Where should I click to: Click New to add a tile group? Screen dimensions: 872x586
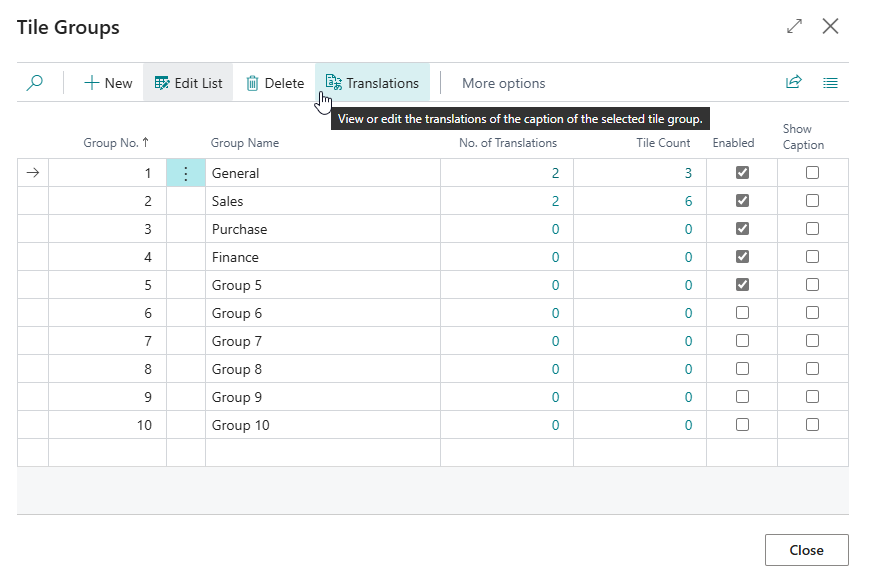(x=108, y=83)
